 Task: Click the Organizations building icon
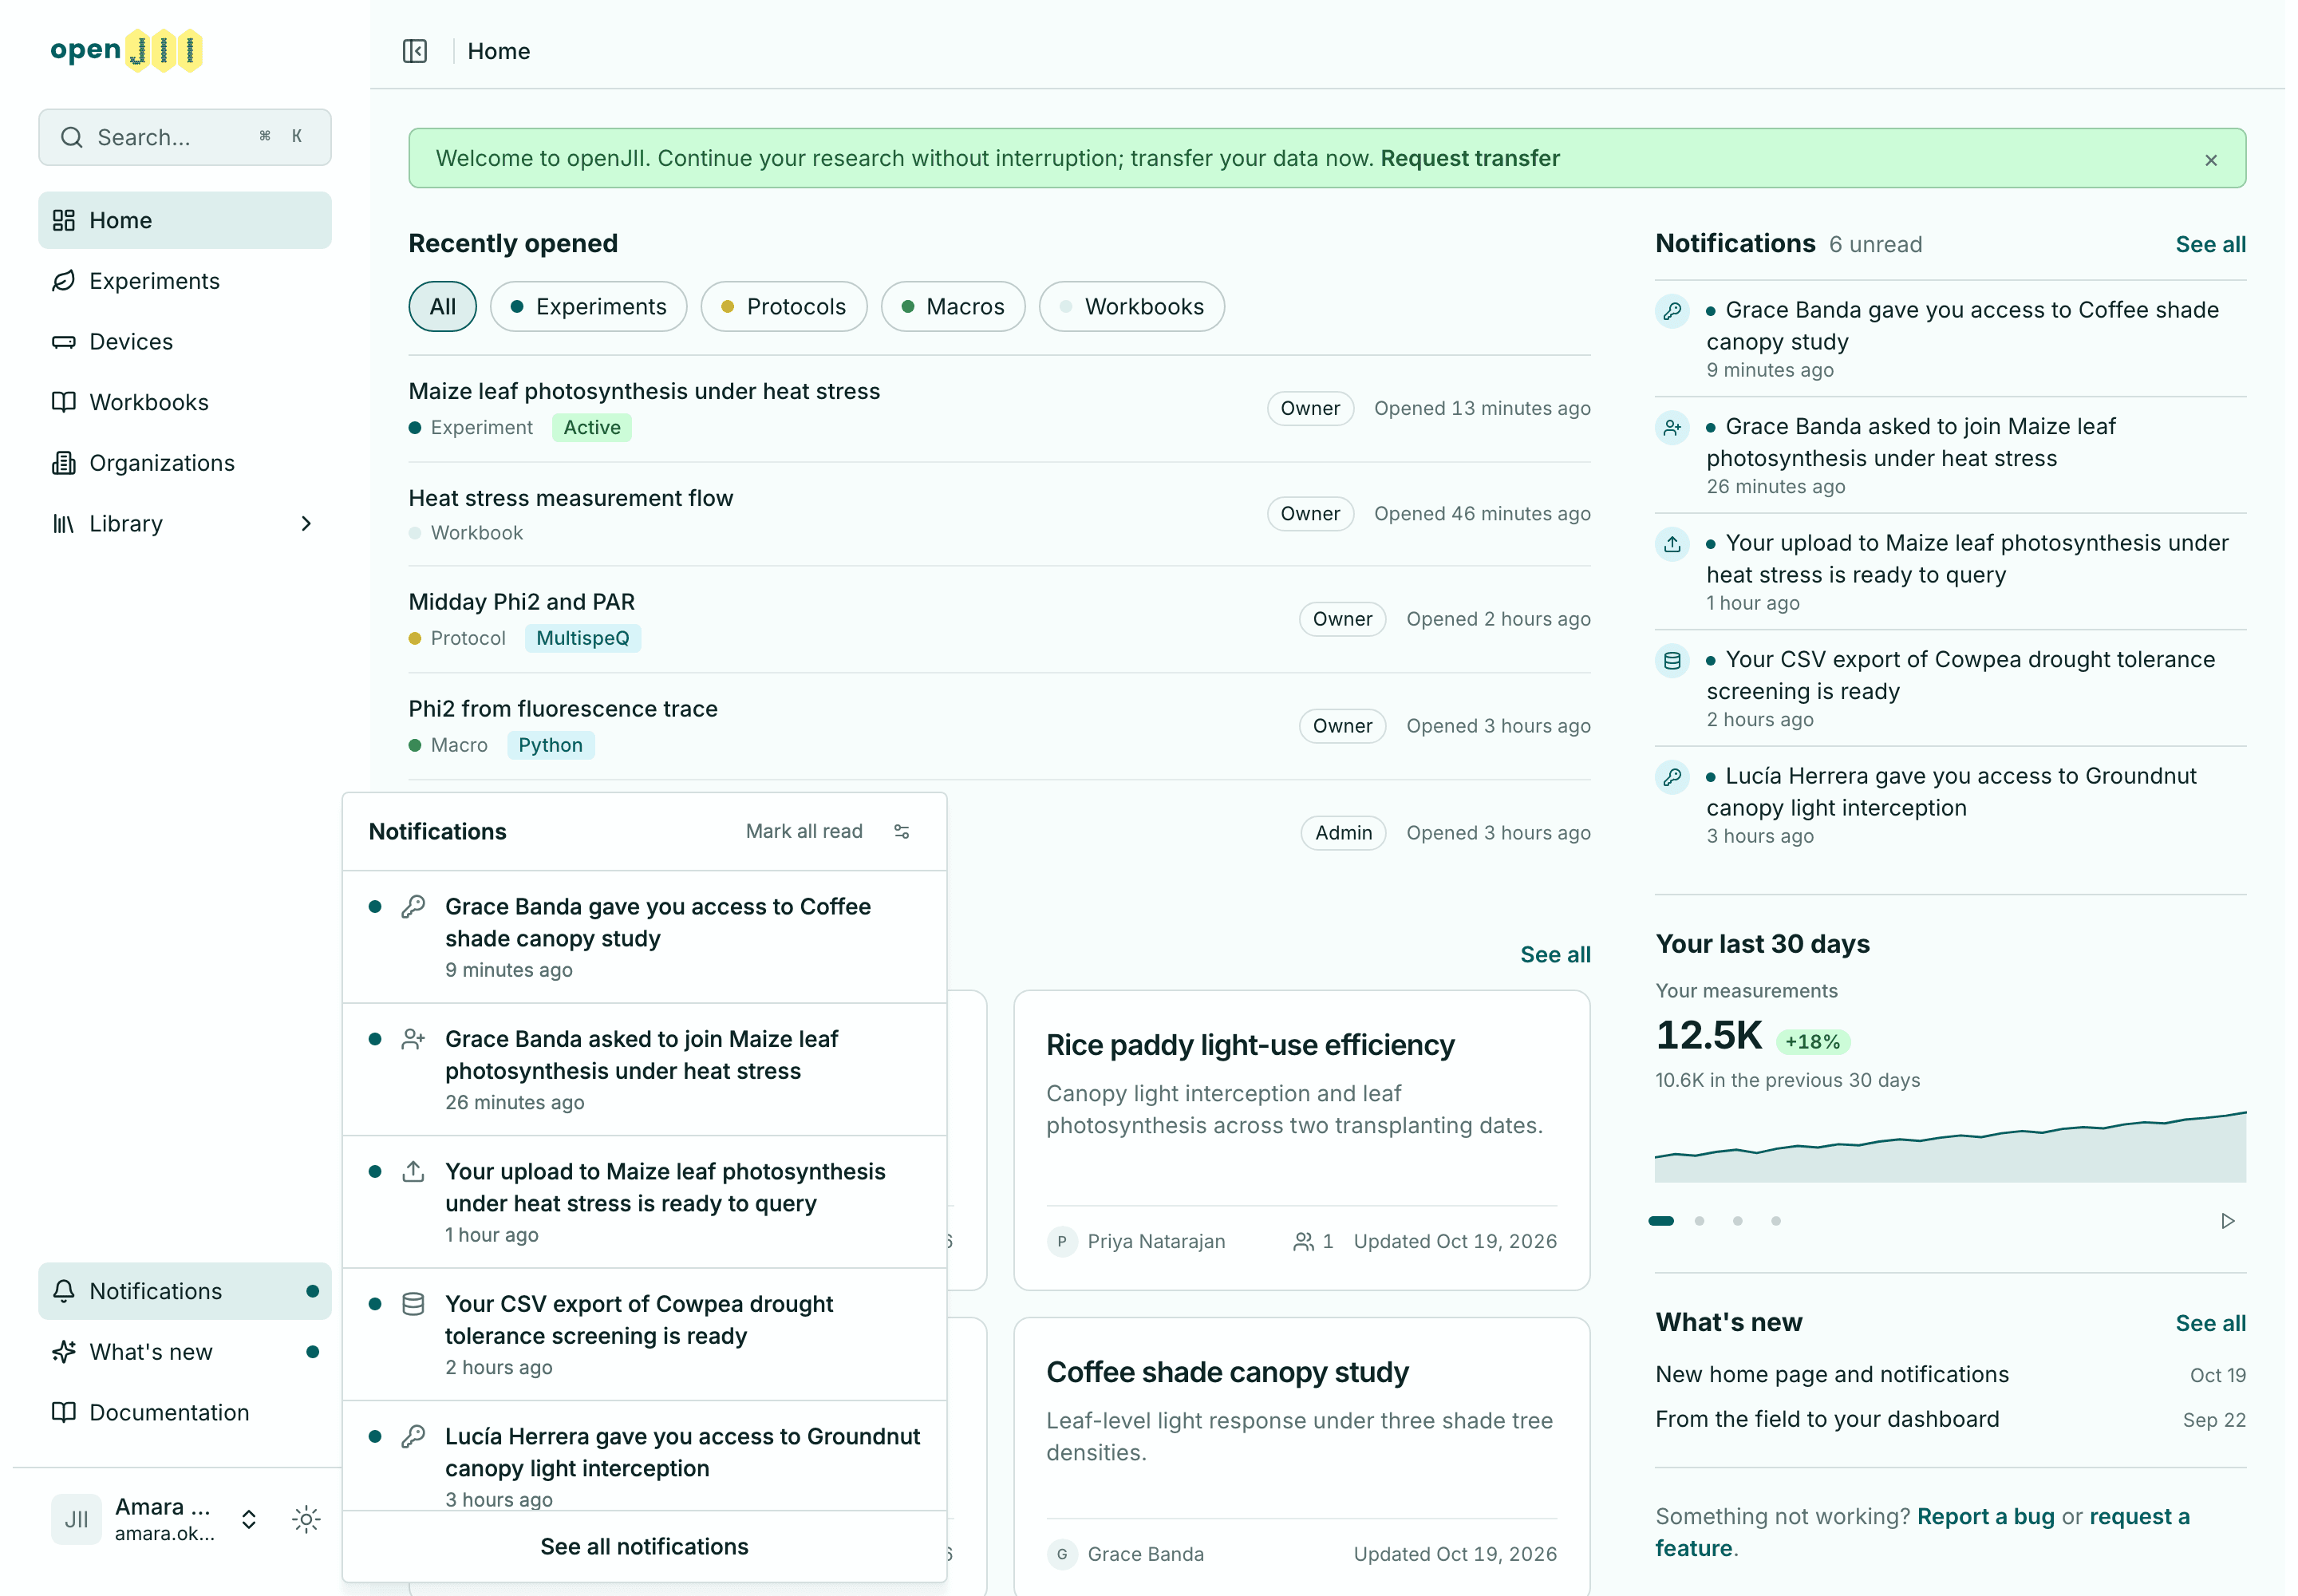tap(64, 463)
